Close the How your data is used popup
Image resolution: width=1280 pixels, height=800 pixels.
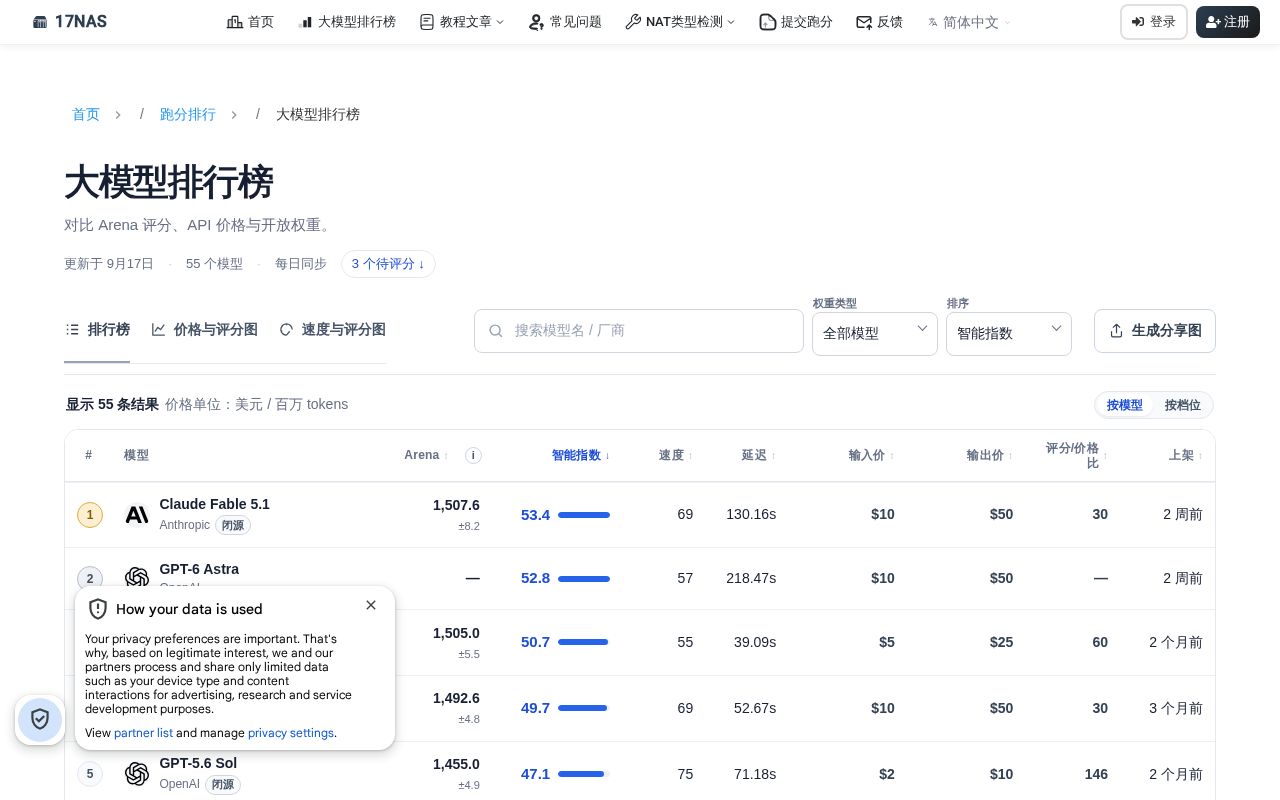click(x=371, y=605)
